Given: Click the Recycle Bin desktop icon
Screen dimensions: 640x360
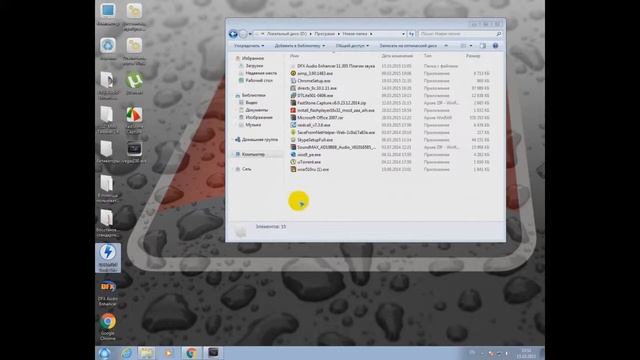Looking at the screenshot, I should tap(108, 48).
